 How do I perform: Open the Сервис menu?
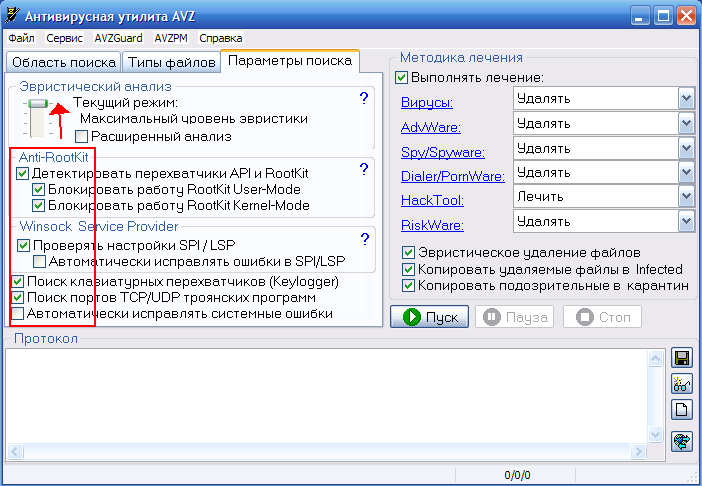pos(64,38)
